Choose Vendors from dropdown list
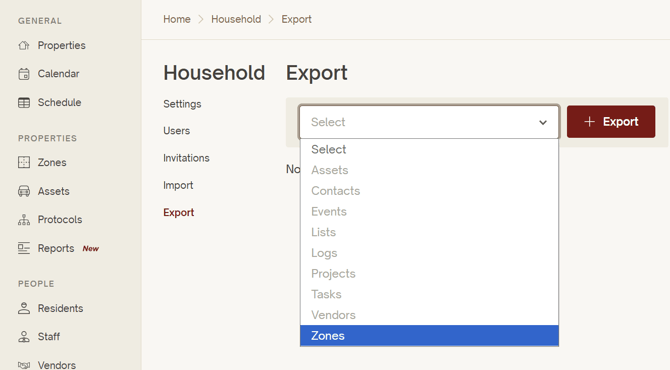 (x=429, y=315)
